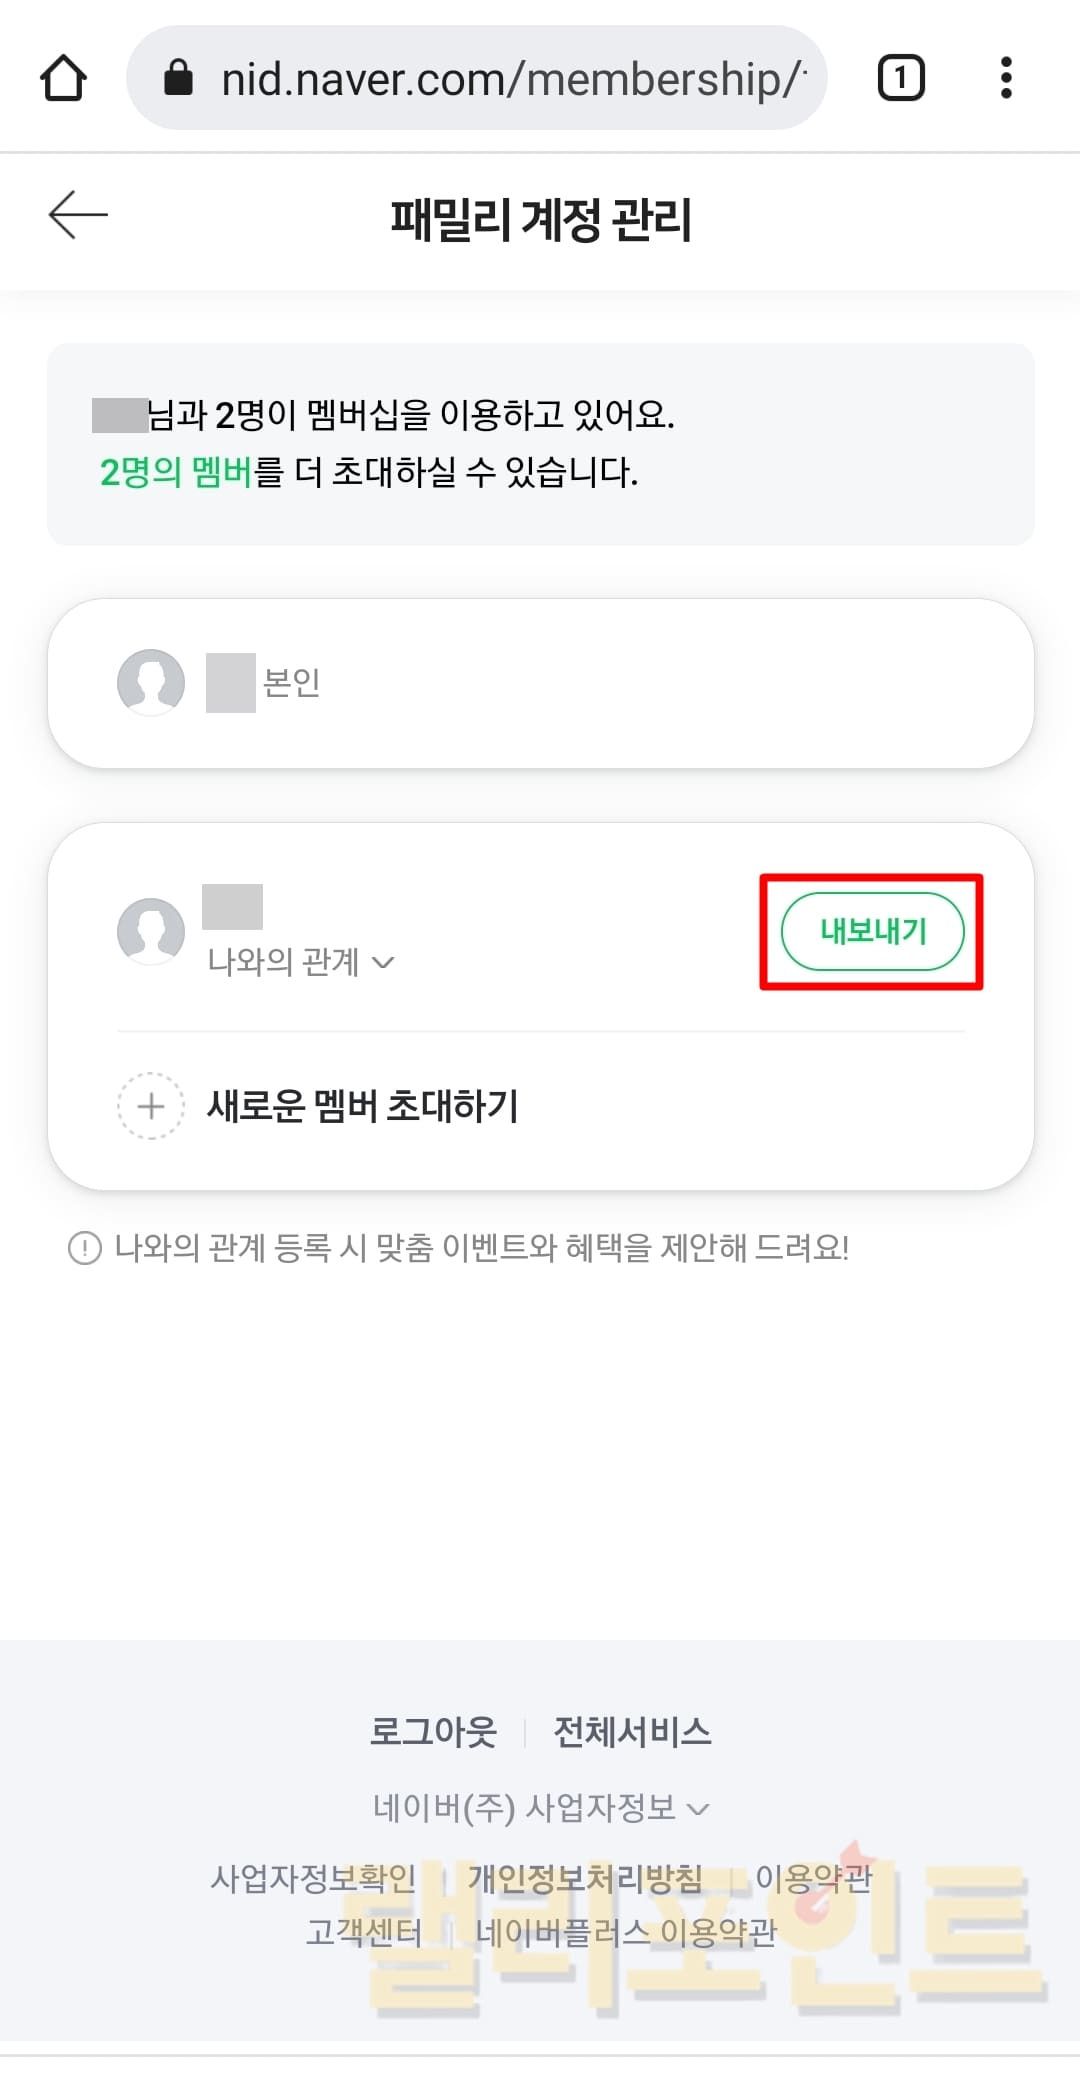This screenshot has width=1080, height=2080.
Task: Tap the nid.naver.com address field
Action: (510, 78)
